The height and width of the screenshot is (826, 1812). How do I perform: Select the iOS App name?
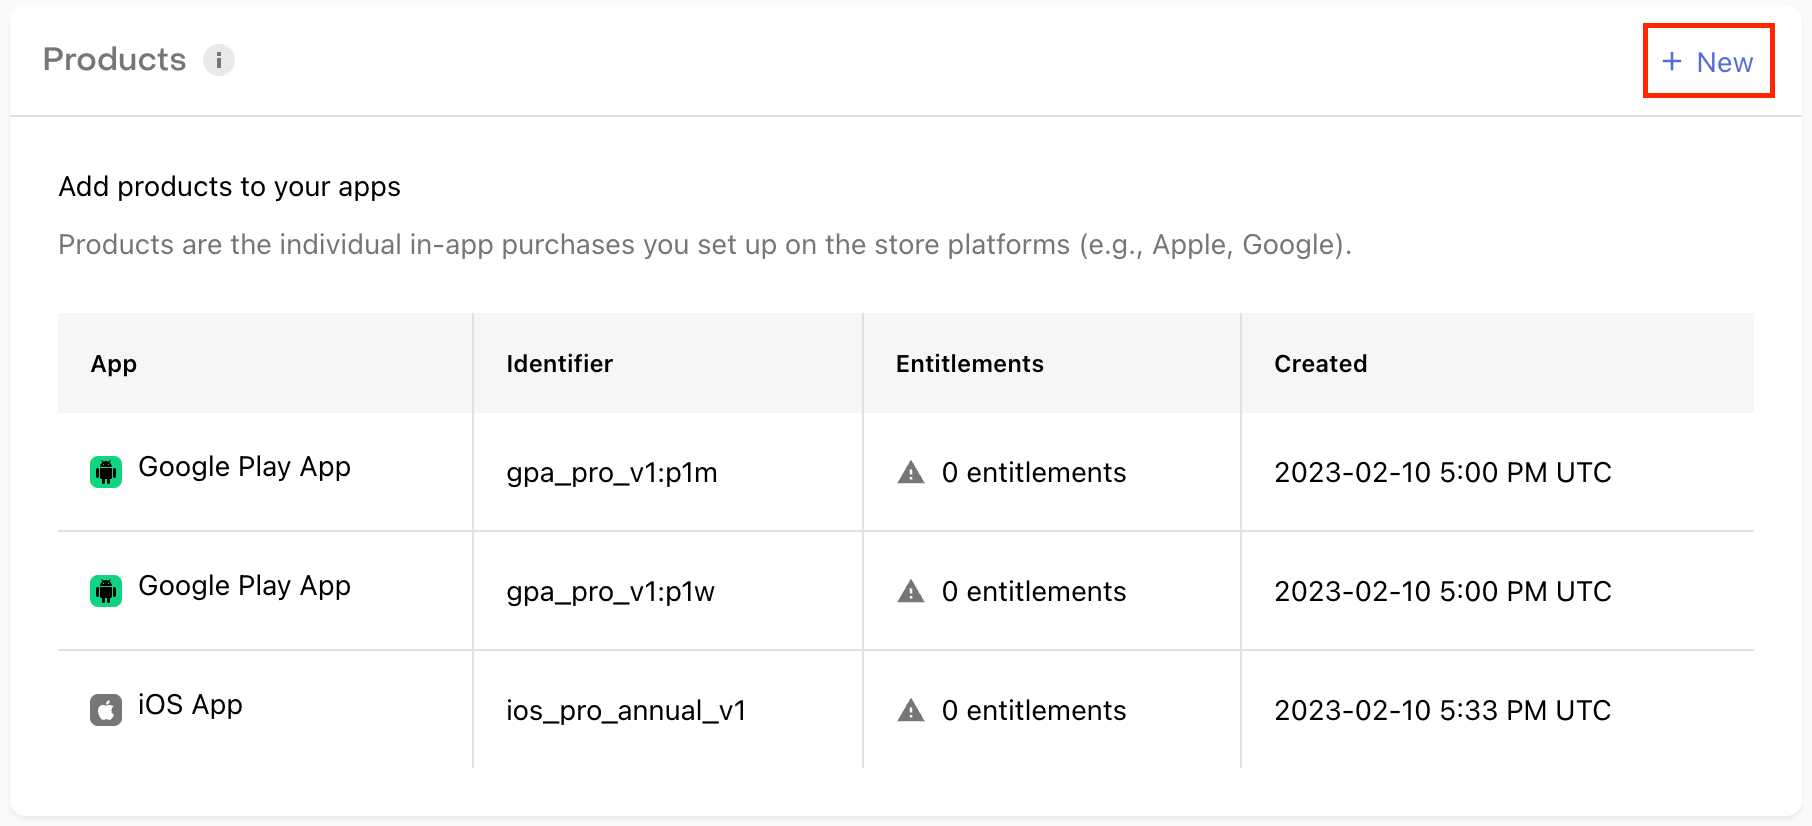[x=190, y=705]
